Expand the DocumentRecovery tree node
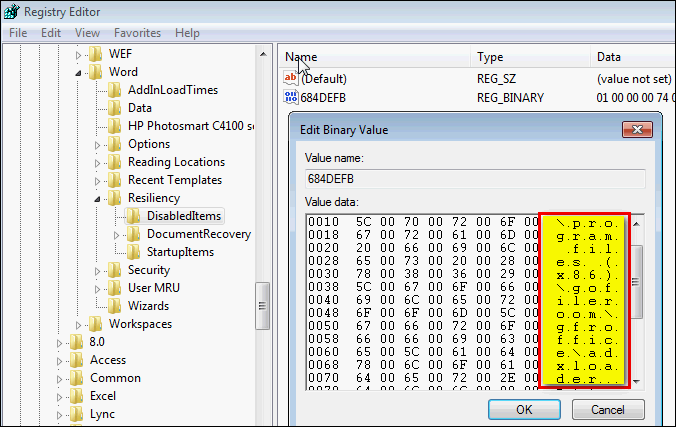The height and width of the screenshot is (427, 676). click(x=117, y=235)
